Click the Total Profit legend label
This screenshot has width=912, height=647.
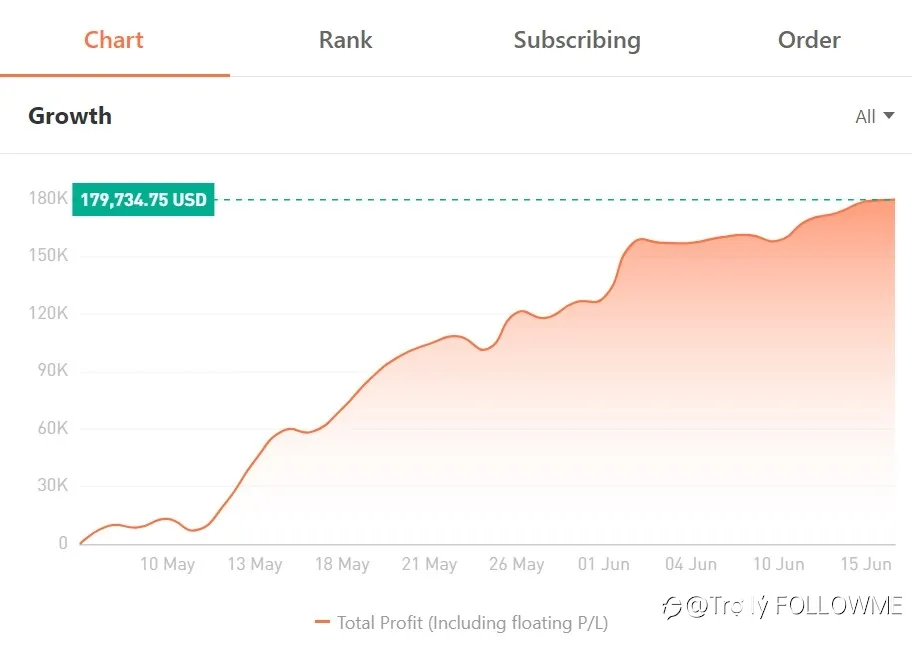(472, 623)
